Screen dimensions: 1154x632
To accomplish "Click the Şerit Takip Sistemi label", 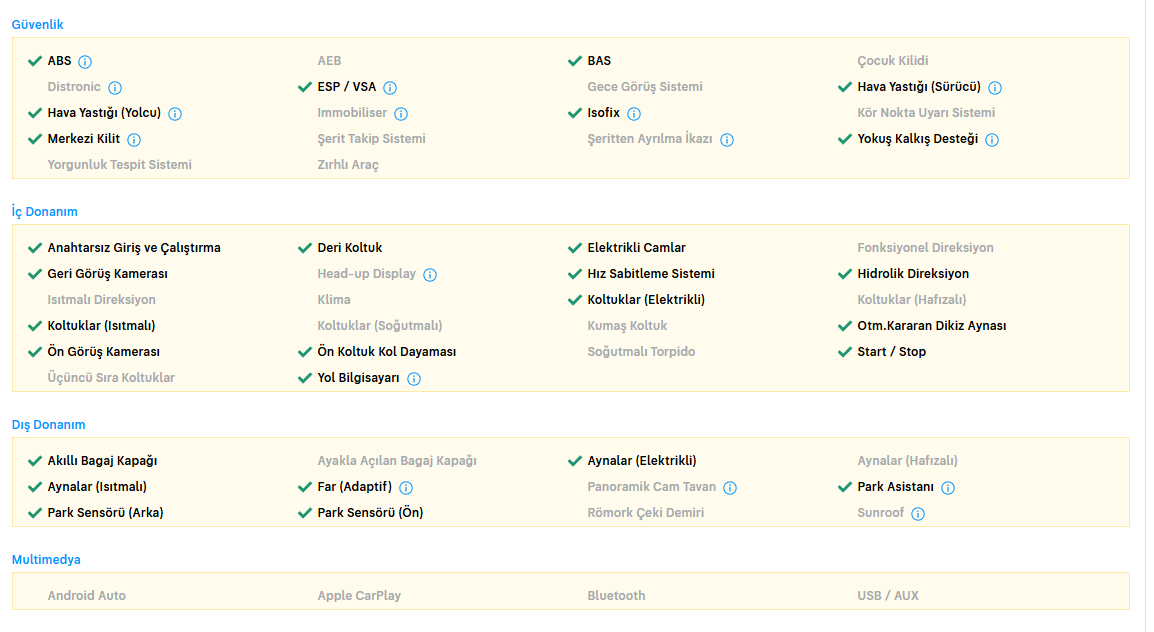I will pyautogui.click(x=372, y=138).
